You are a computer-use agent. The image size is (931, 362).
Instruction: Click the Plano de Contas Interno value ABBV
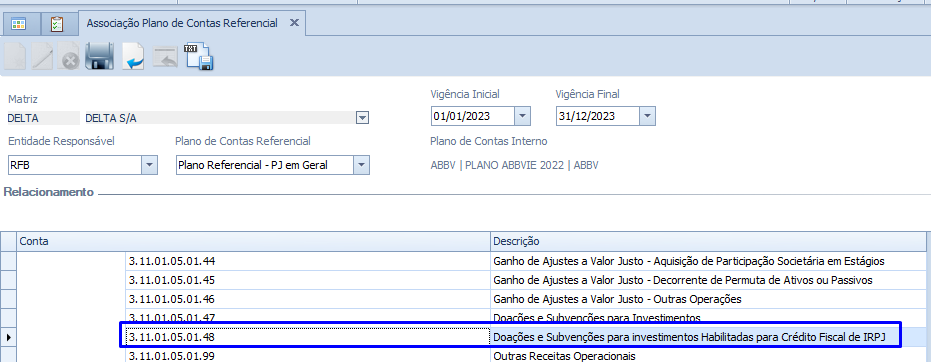point(514,165)
